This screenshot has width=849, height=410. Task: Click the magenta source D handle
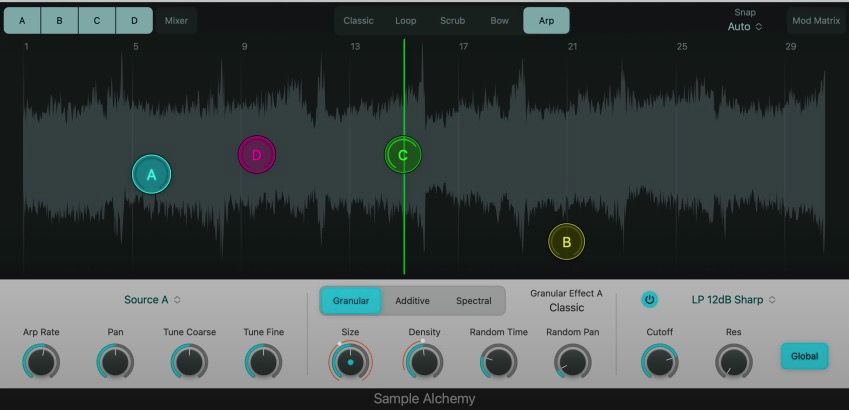pos(256,155)
